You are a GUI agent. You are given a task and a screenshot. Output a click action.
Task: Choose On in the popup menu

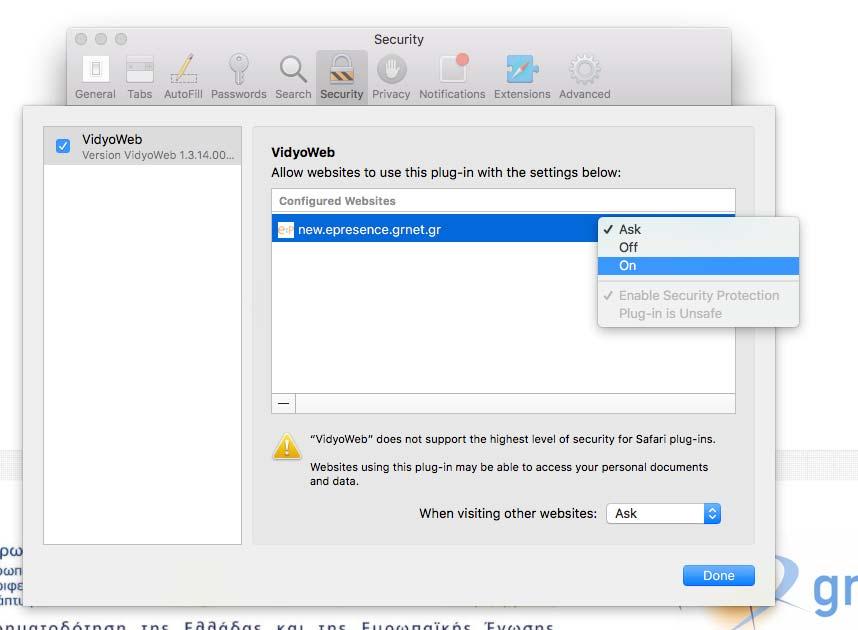click(x=698, y=265)
